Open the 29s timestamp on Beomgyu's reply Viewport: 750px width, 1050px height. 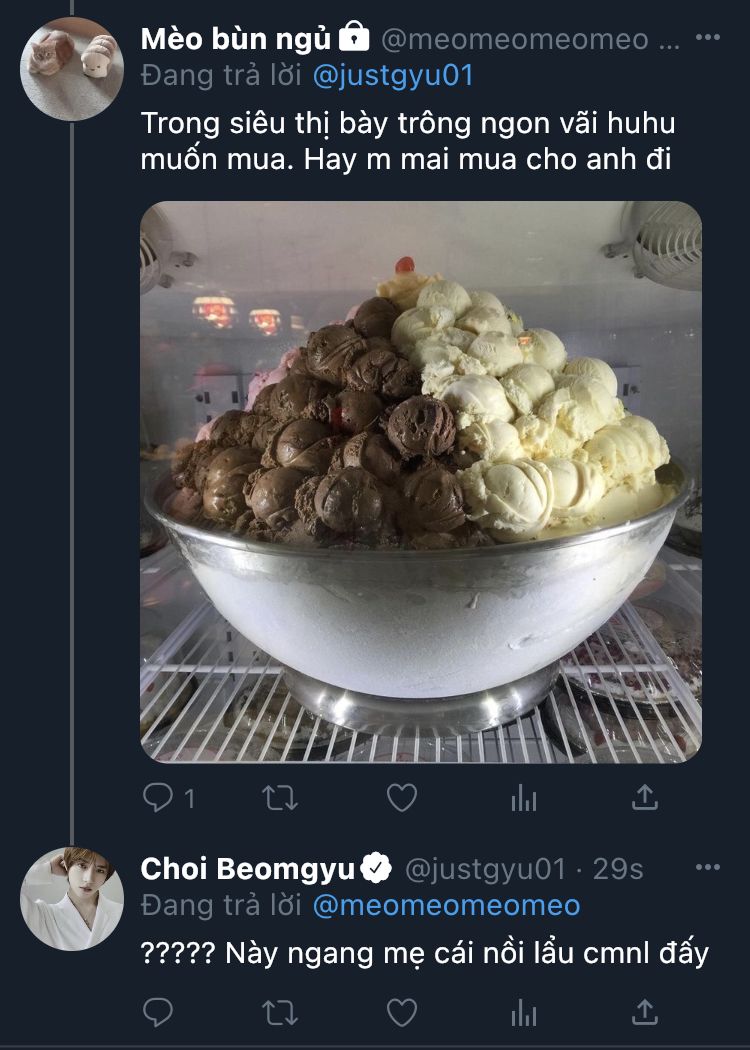point(617,869)
